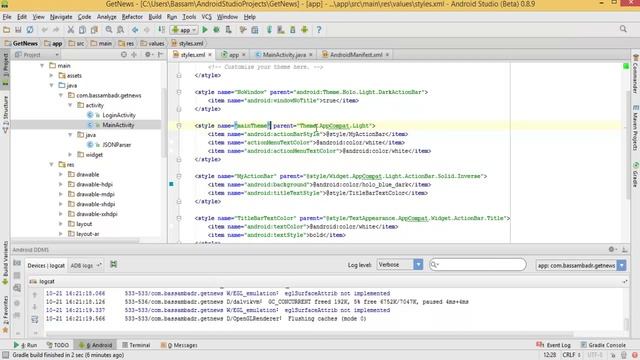
Task: Open the TODO tool window button
Action: [x=58, y=345]
